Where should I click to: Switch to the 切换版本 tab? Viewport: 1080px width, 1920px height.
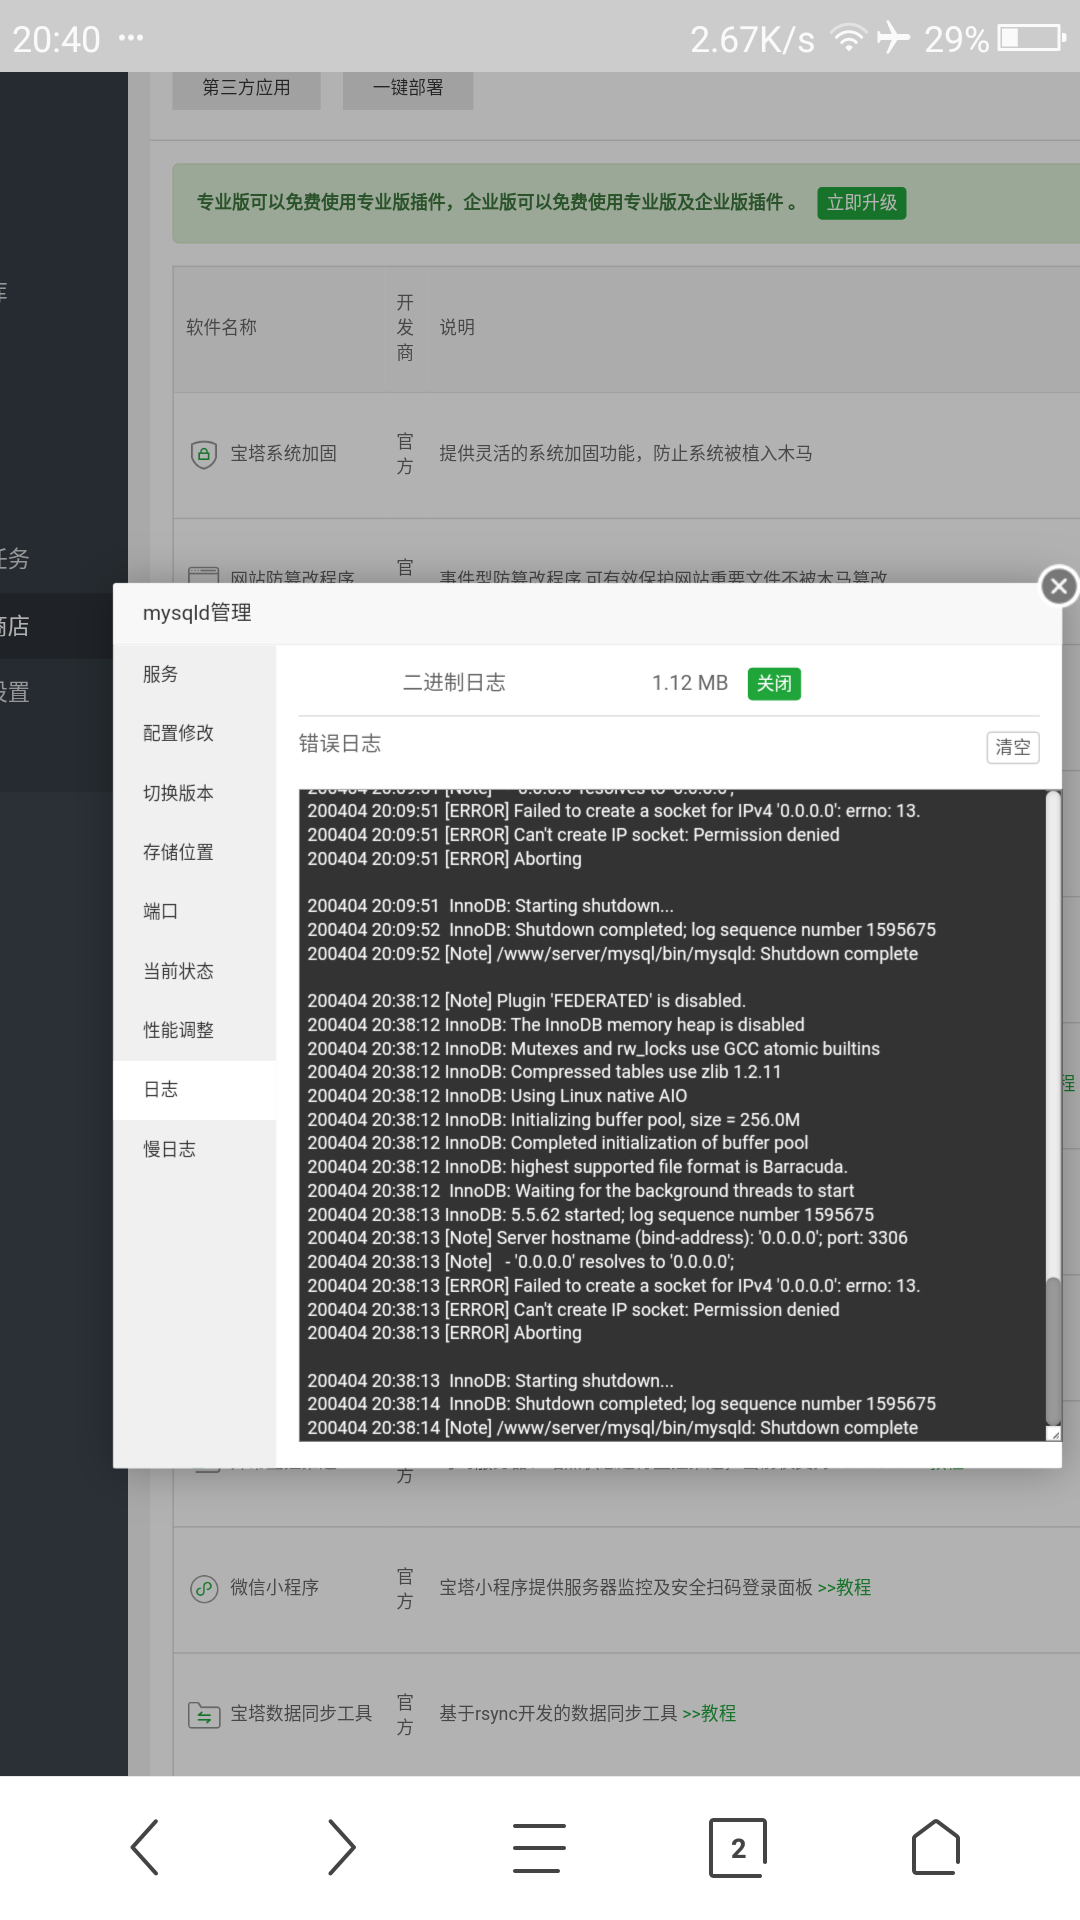coord(195,793)
